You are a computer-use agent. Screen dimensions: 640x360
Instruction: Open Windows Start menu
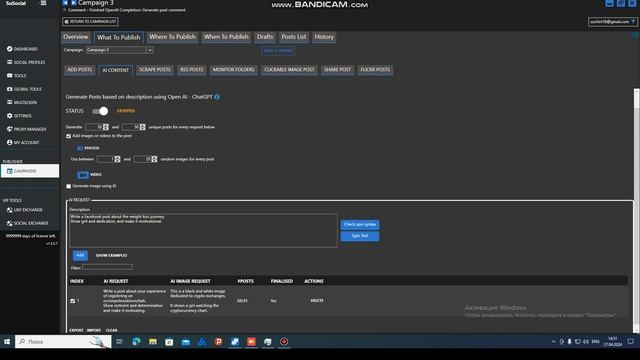tap(7, 342)
